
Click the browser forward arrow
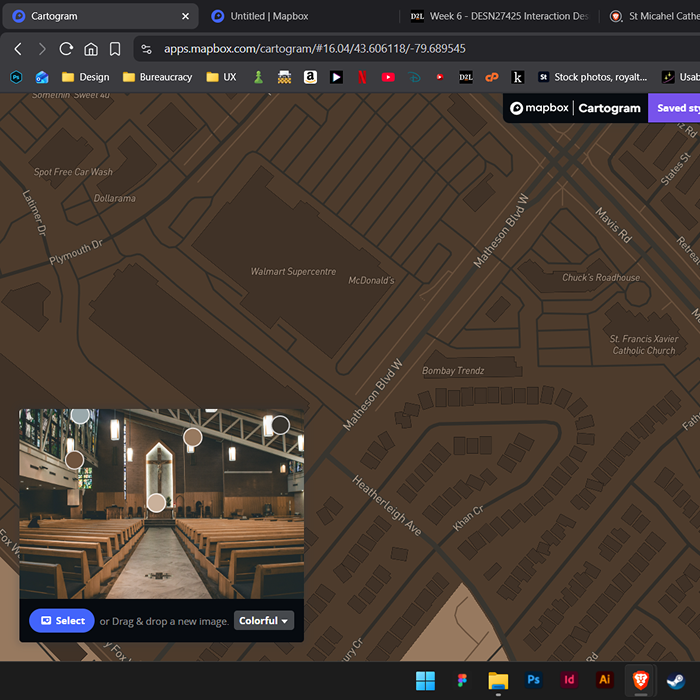(x=42, y=49)
